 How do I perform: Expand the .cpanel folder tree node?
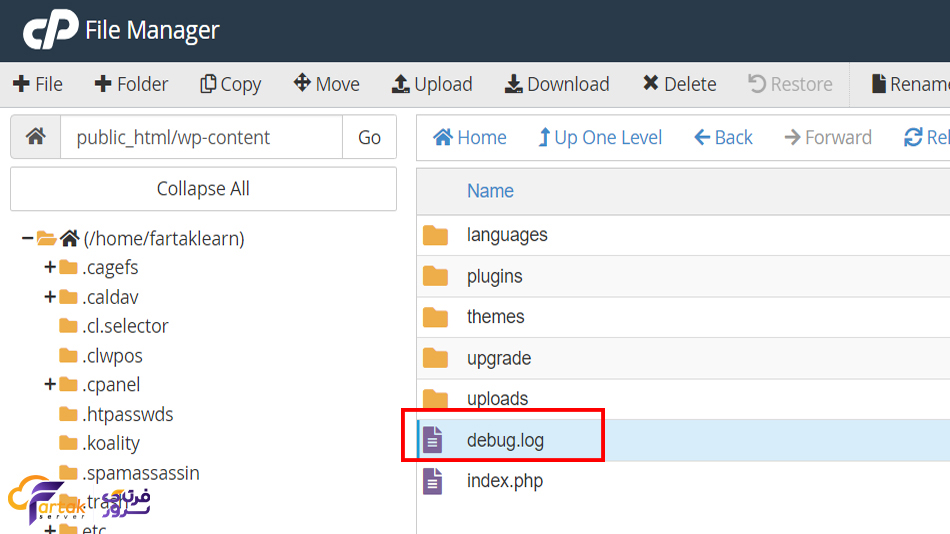tap(49, 385)
